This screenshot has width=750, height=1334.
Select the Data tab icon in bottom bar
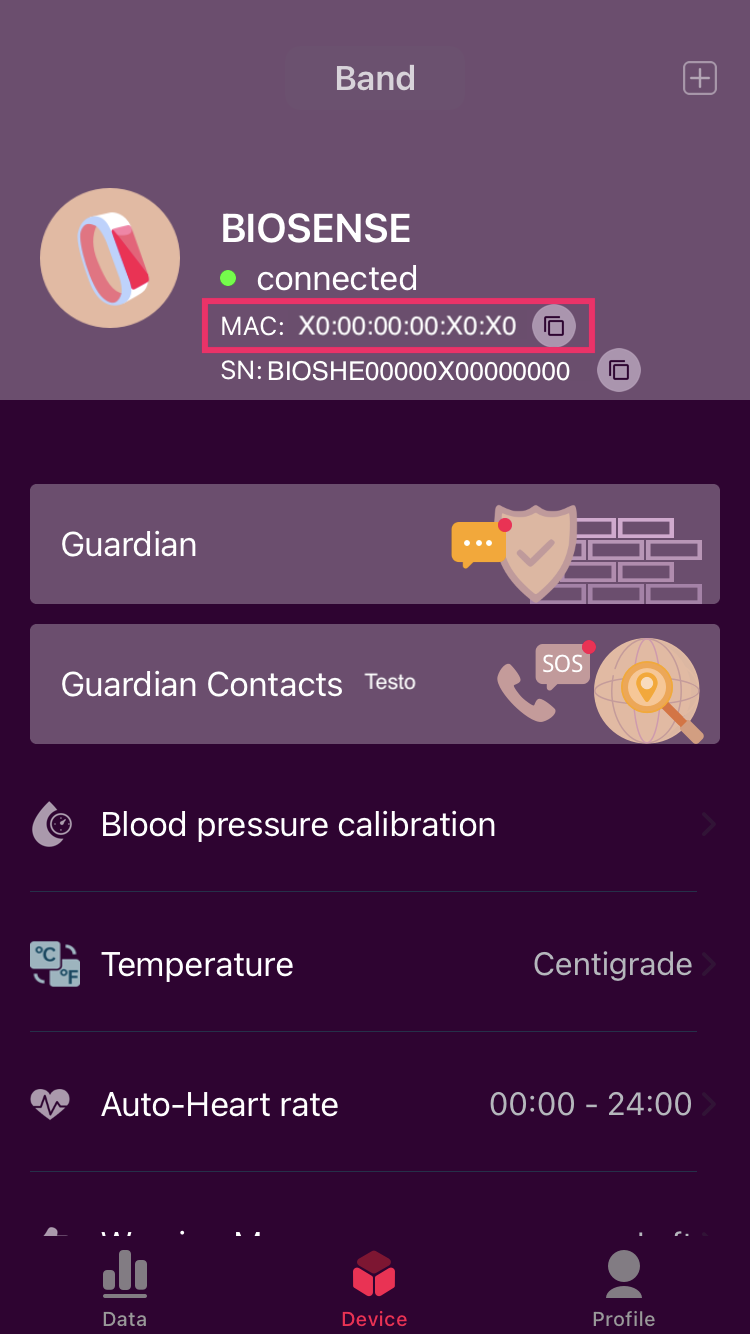point(124,1274)
